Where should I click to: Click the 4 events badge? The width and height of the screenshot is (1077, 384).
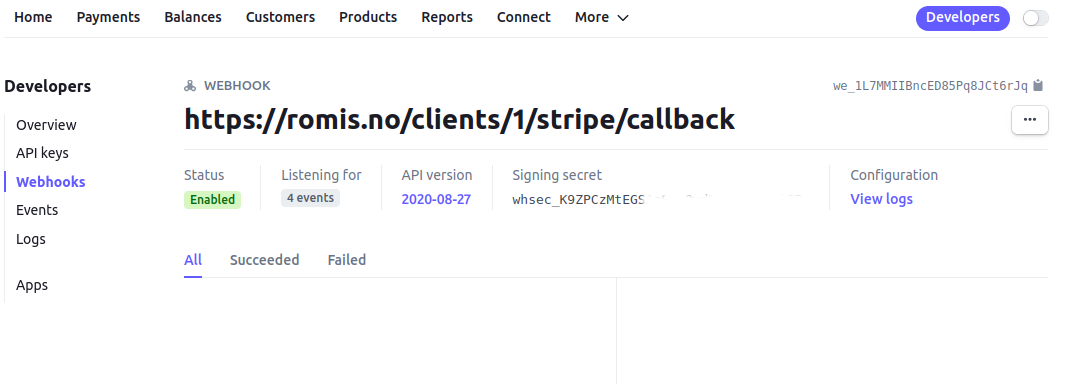pyautogui.click(x=310, y=199)
